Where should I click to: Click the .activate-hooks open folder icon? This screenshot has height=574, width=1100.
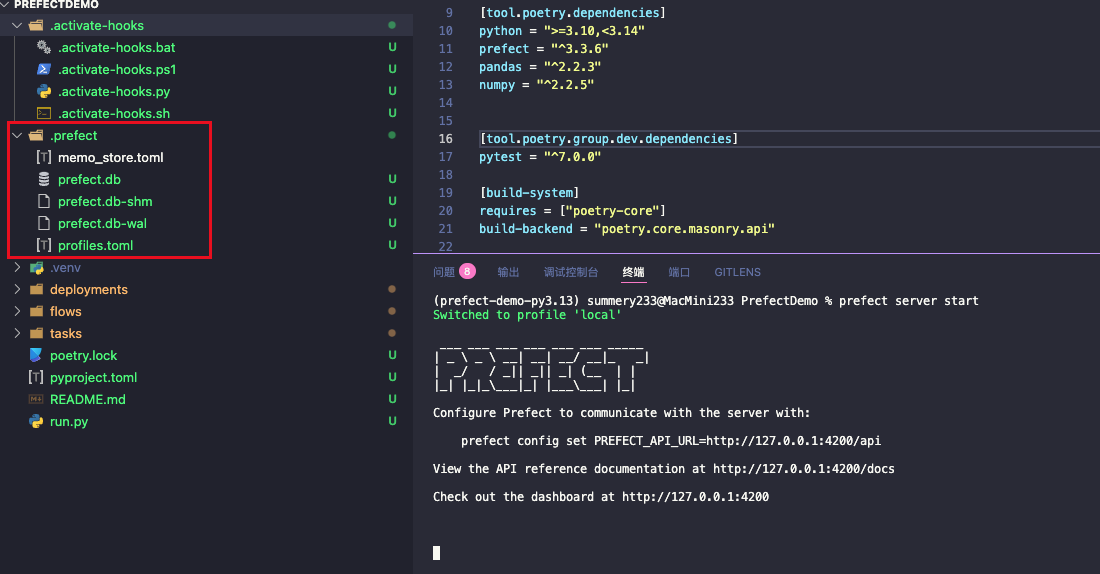[x=36, y=25]
